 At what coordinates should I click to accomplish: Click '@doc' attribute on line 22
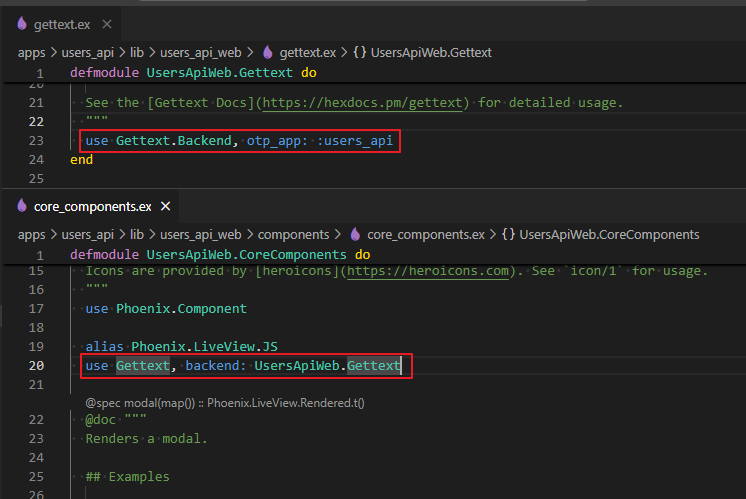click(100, 420)
